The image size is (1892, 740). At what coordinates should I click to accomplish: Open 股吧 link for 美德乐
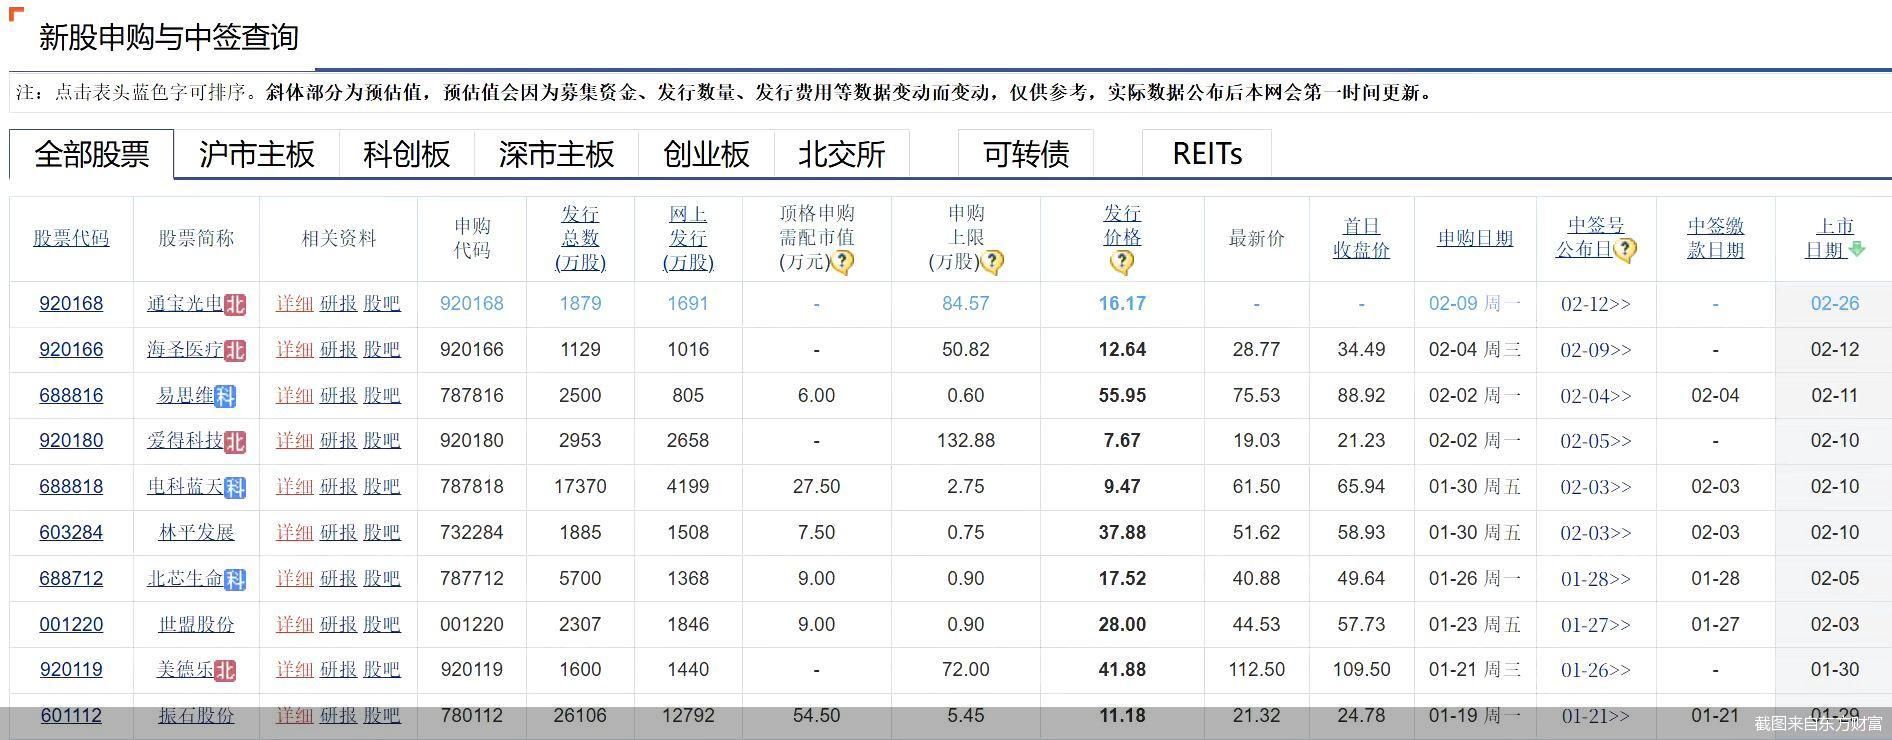pos(382,670)
